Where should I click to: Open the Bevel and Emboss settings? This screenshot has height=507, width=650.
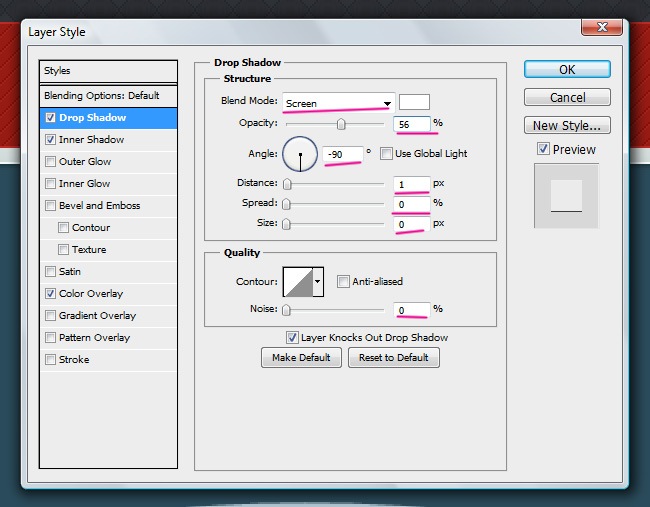[99, 206]
